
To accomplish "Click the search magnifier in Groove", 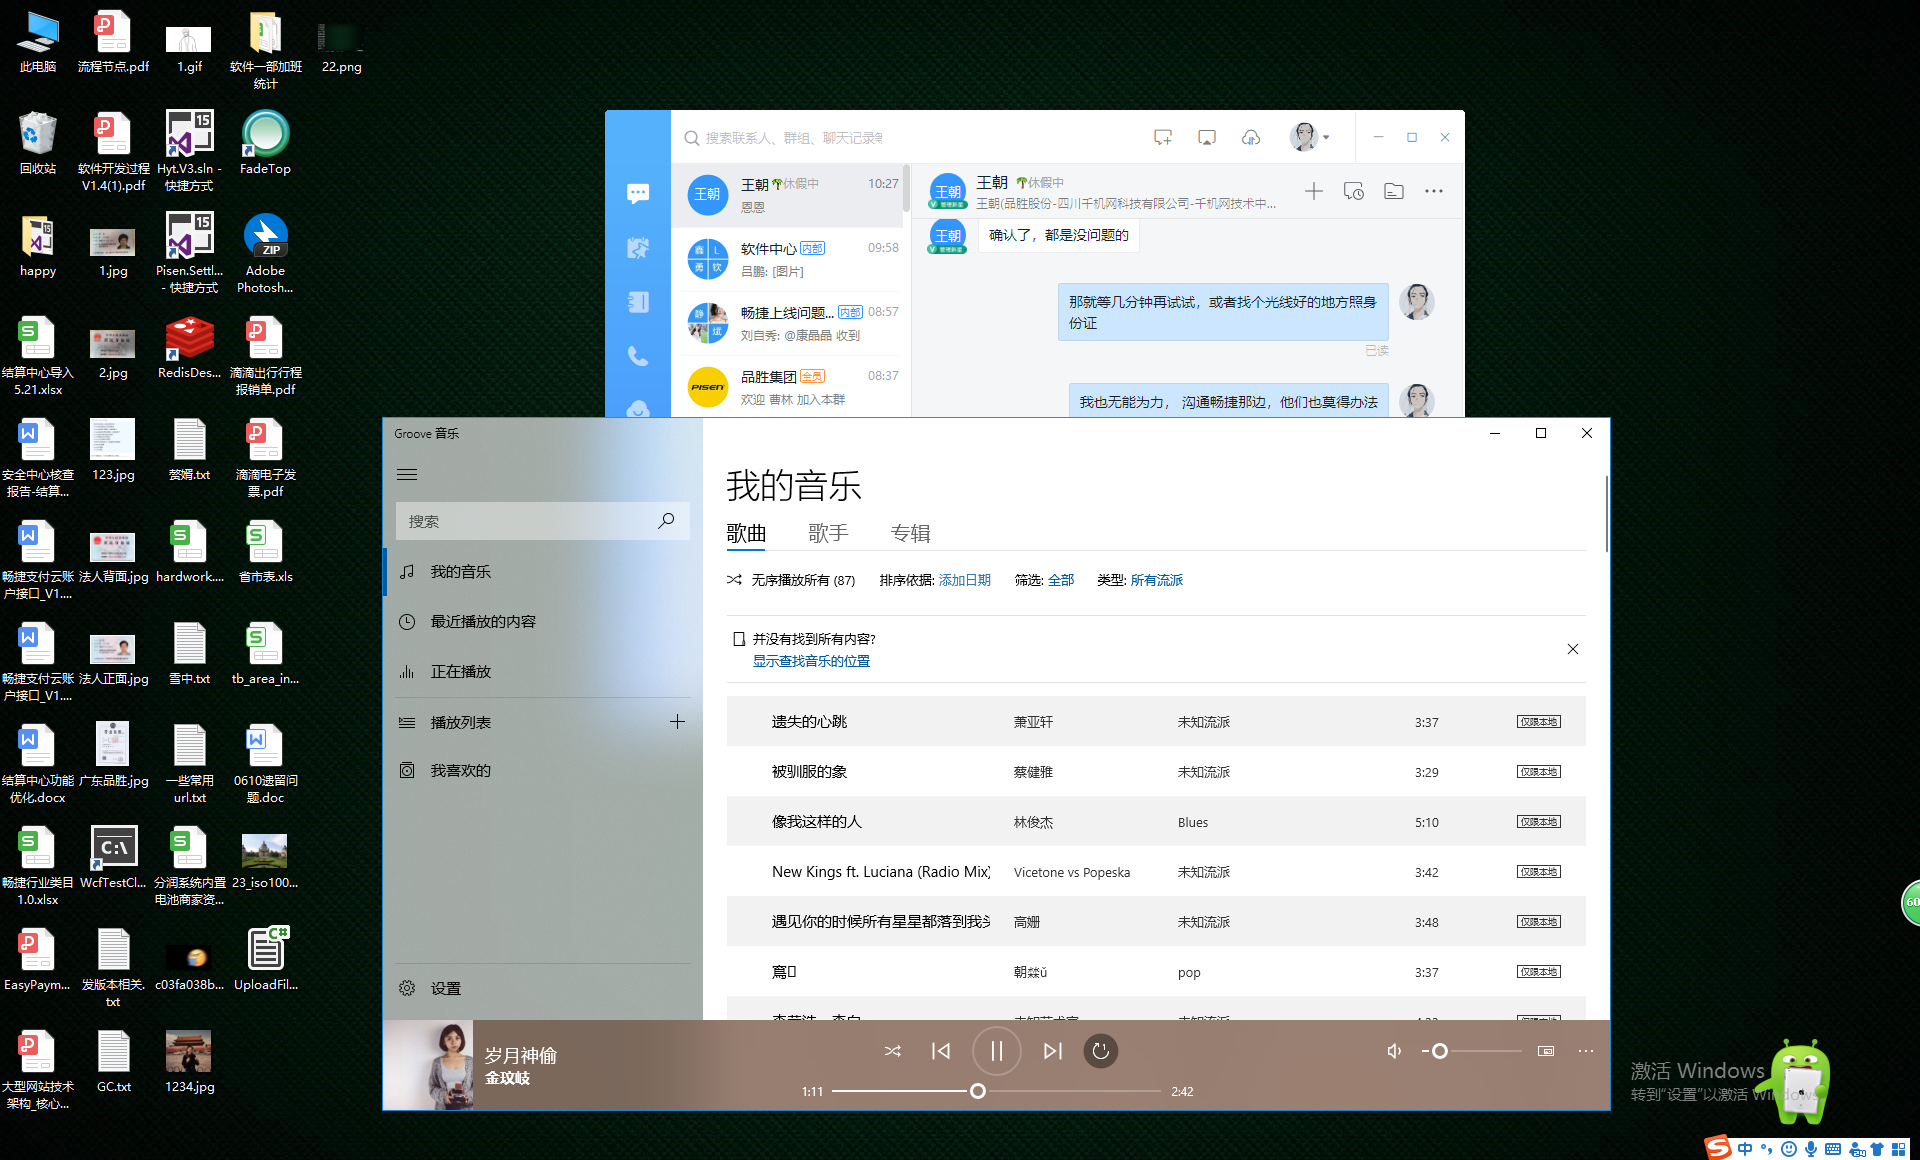I will pyautogui.click(x=666, y=521).
